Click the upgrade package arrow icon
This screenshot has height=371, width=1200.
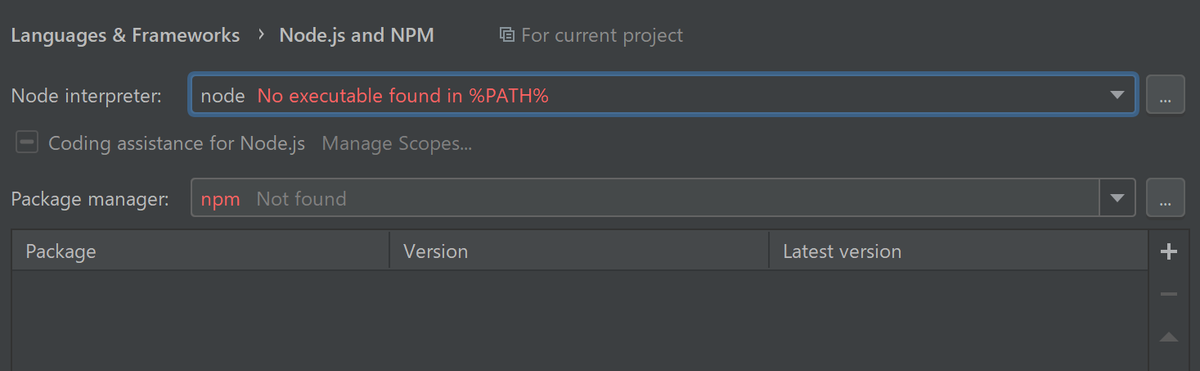(1168, 337)
